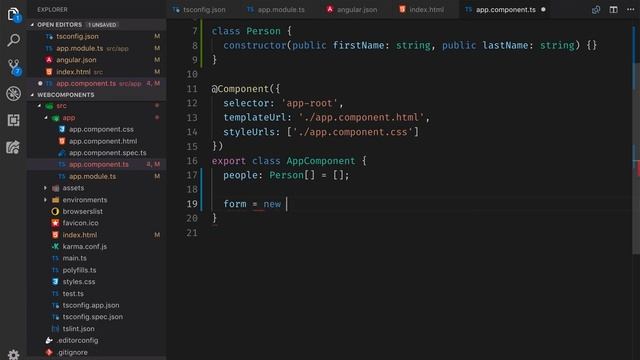Switch to the index.html tab
Viewport: 640px width, 360px height.
(x=422, y=9)
